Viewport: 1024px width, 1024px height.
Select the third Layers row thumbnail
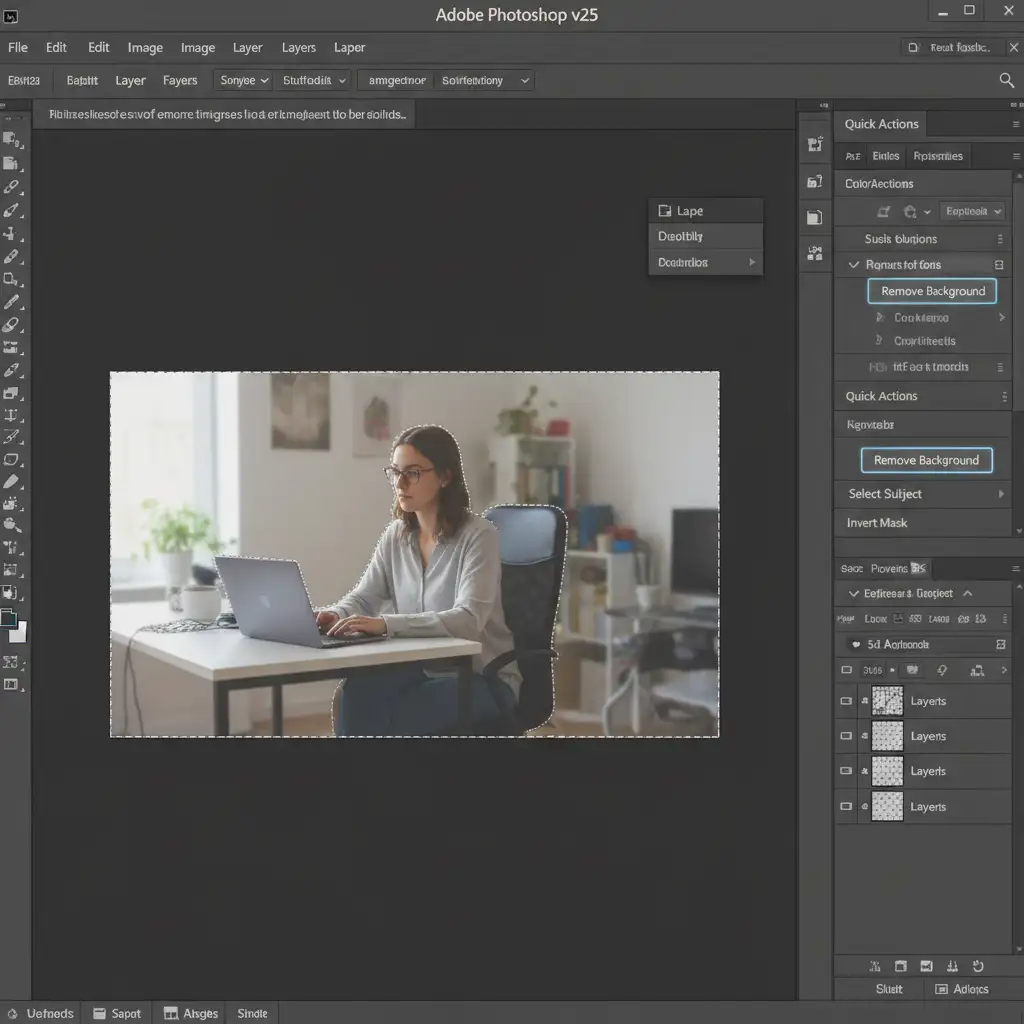[887, 771]
